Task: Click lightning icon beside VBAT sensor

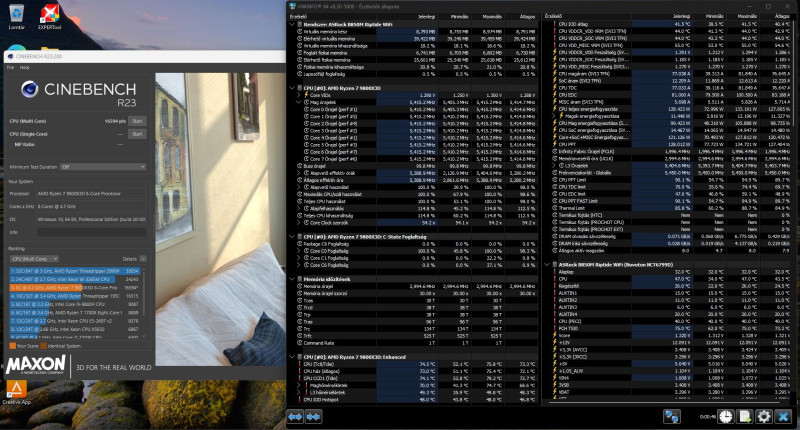Action: (555, 392)
